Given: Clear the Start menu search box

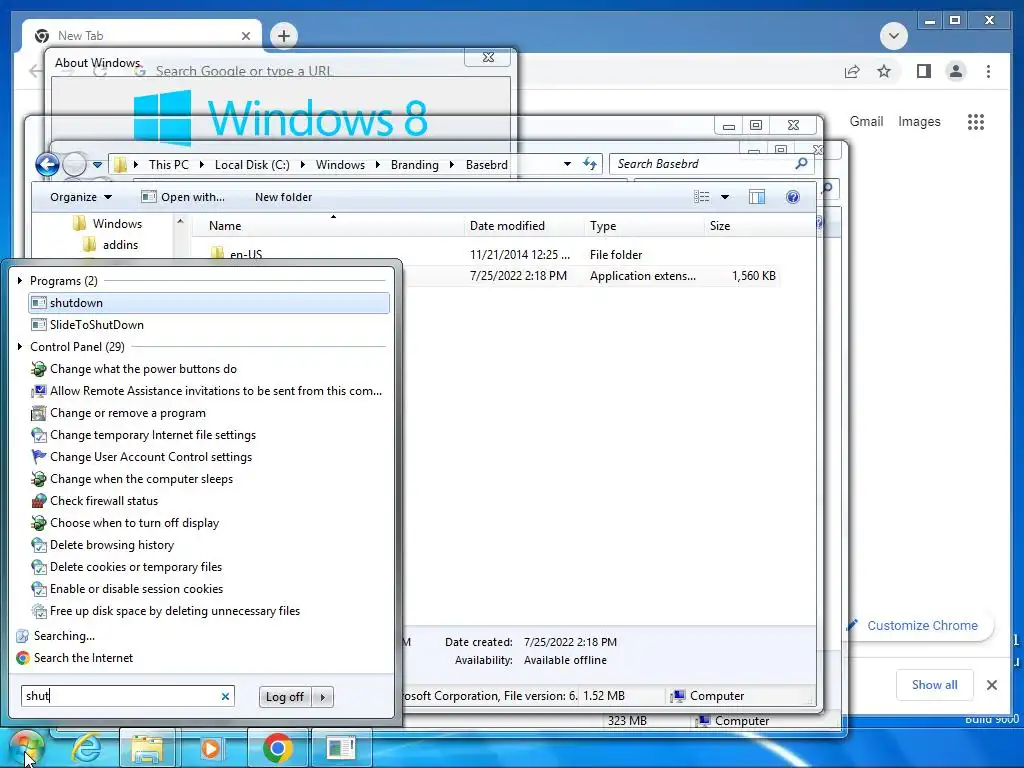Looking at the screenshot, I should pyautogui.click(x=225, y=697).
